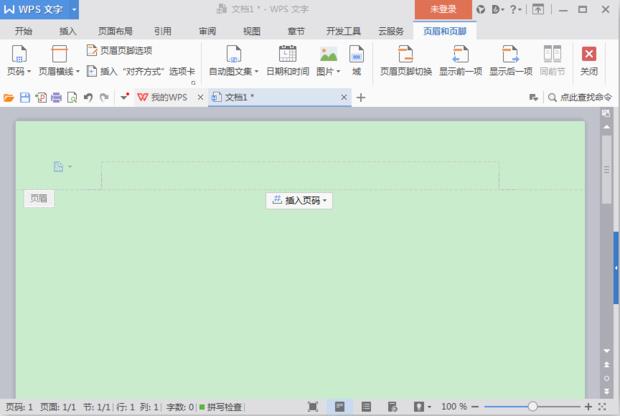Click the 未登录 login button
The width and height of the screenshot is (620, 416).
pos(442,9)
